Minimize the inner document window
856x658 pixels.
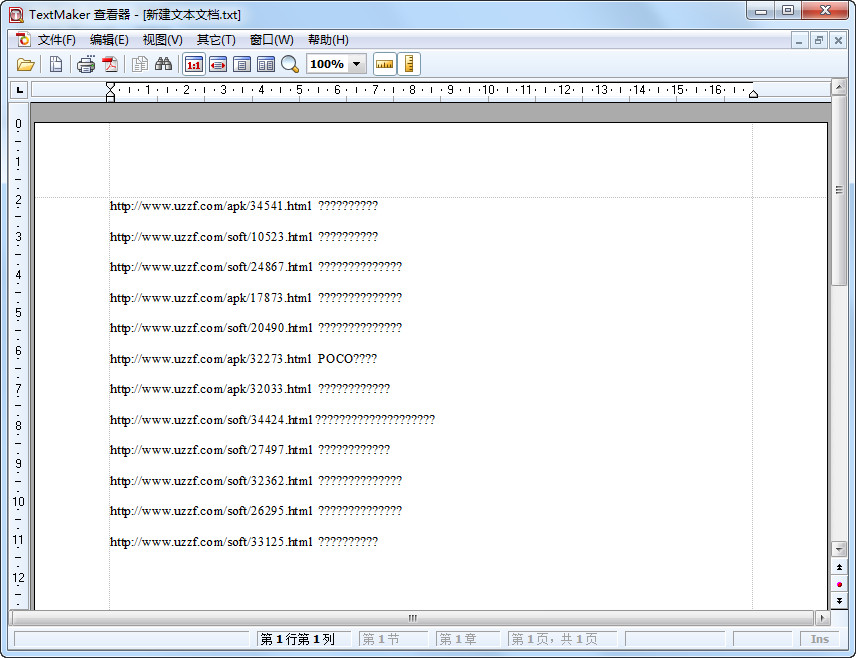click(799, 40)
